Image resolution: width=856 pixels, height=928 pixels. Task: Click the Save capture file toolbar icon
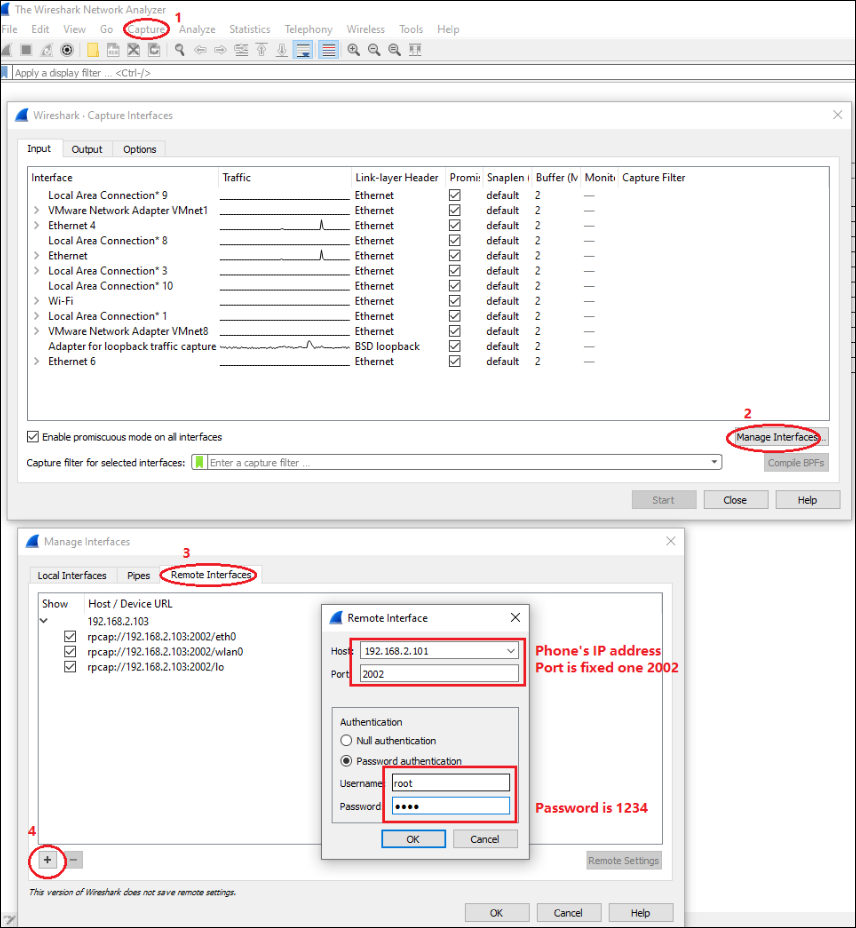pos(113,50)
